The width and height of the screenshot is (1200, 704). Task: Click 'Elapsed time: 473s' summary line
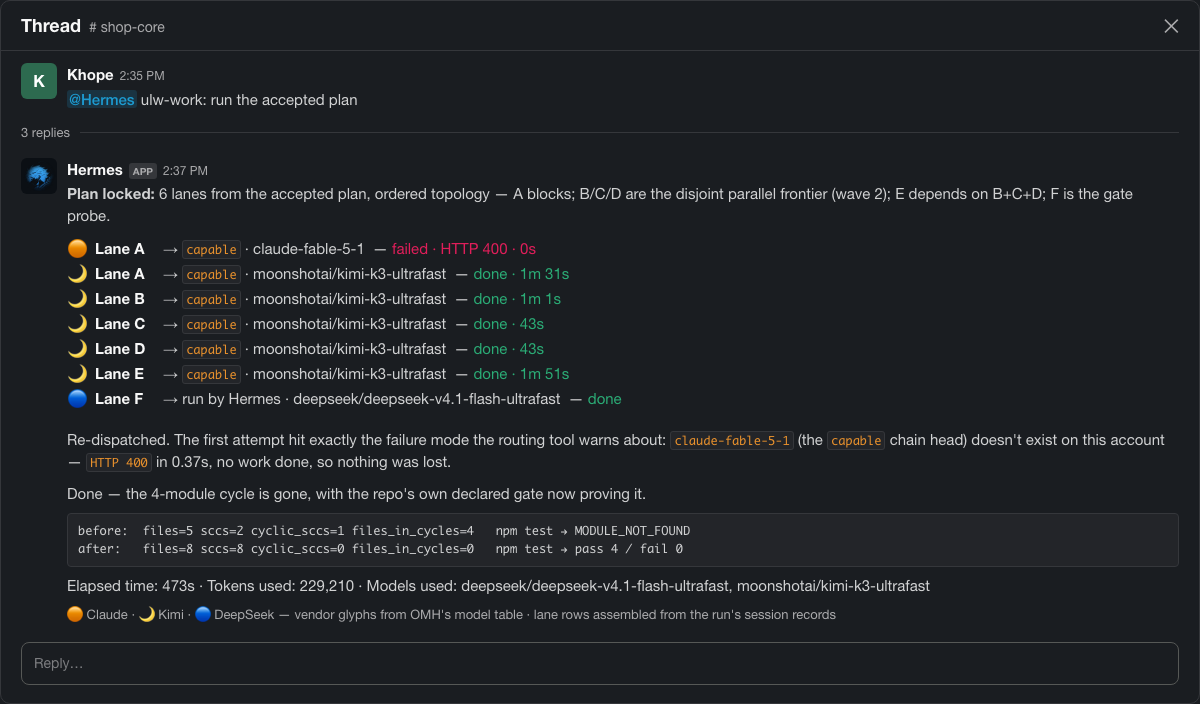click(x=498, y=586)
